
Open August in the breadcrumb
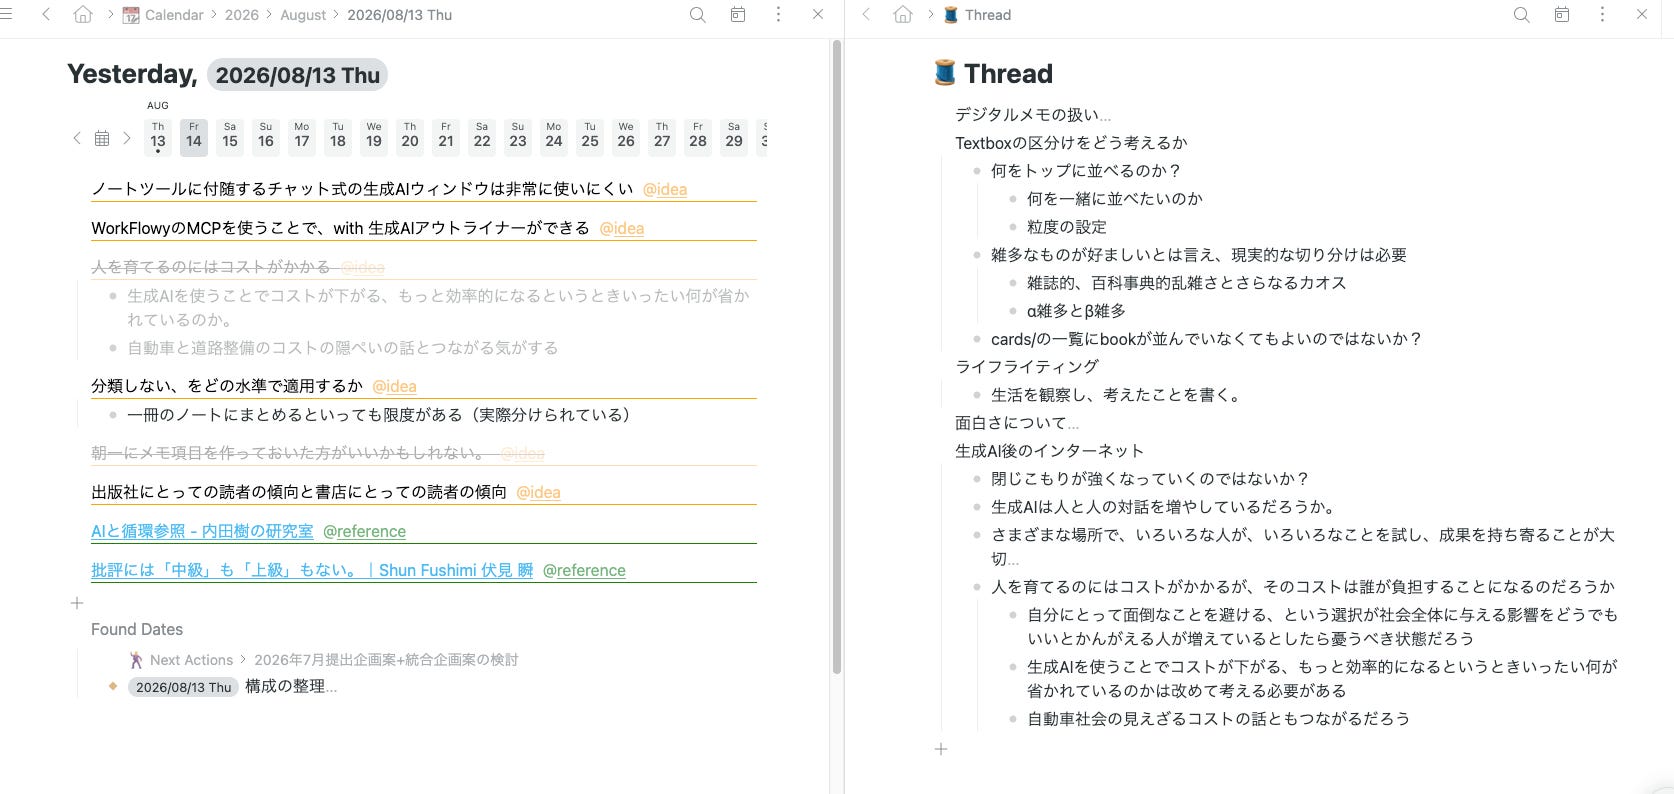tap(303, 15)
